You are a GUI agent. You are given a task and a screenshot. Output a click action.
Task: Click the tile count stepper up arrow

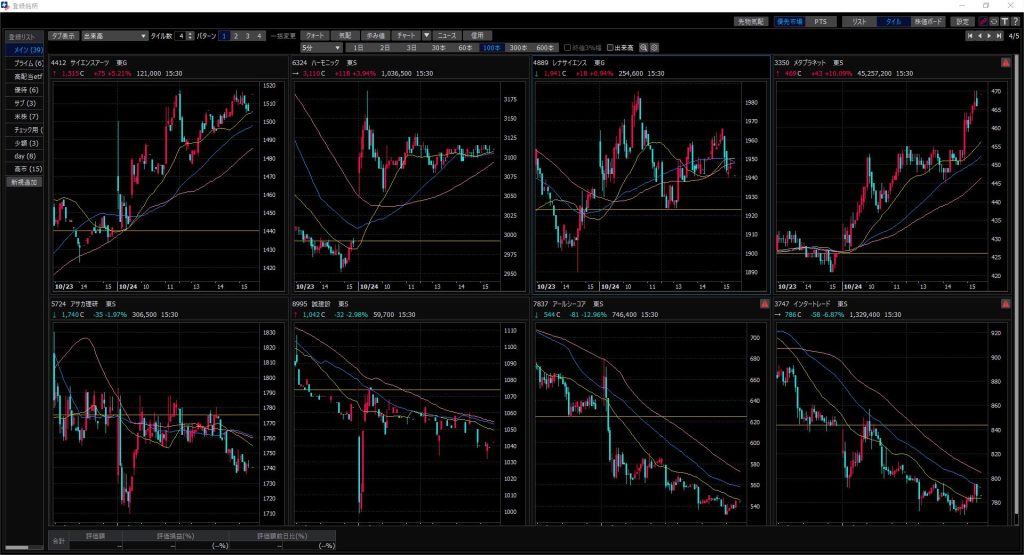click(x=191, y=33)
